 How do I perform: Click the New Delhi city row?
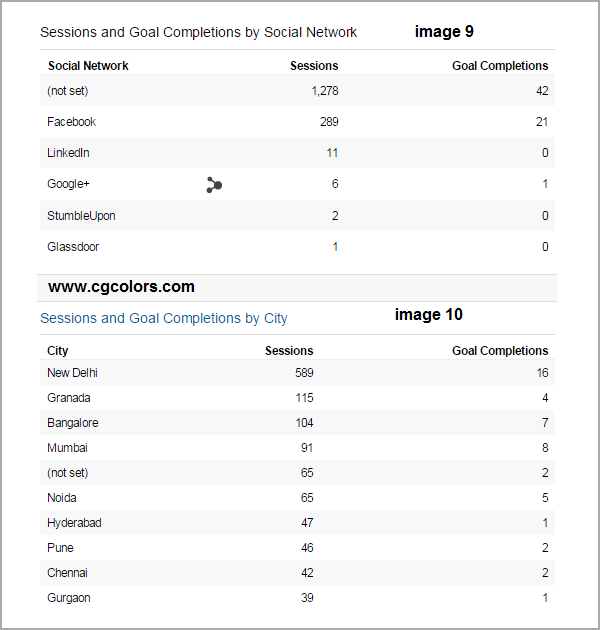[x=297, y=372]
